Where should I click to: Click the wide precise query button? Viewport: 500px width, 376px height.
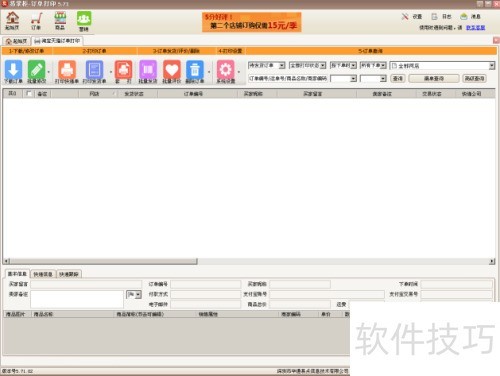434,78
